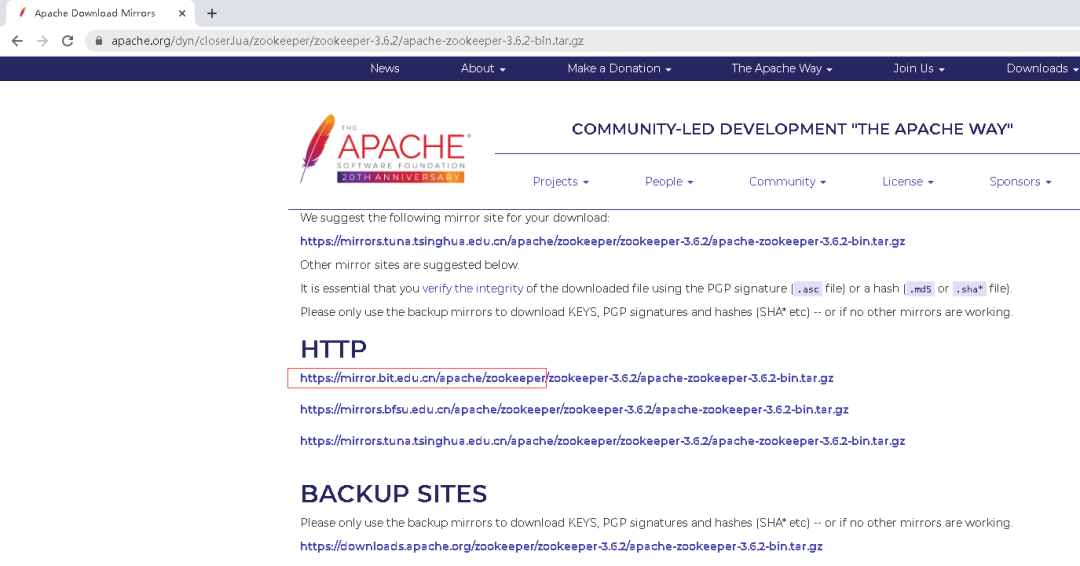This screenshot has height=566, width=1080.
Task: Click the .asc file code label
Action: [x=808, y=289]
